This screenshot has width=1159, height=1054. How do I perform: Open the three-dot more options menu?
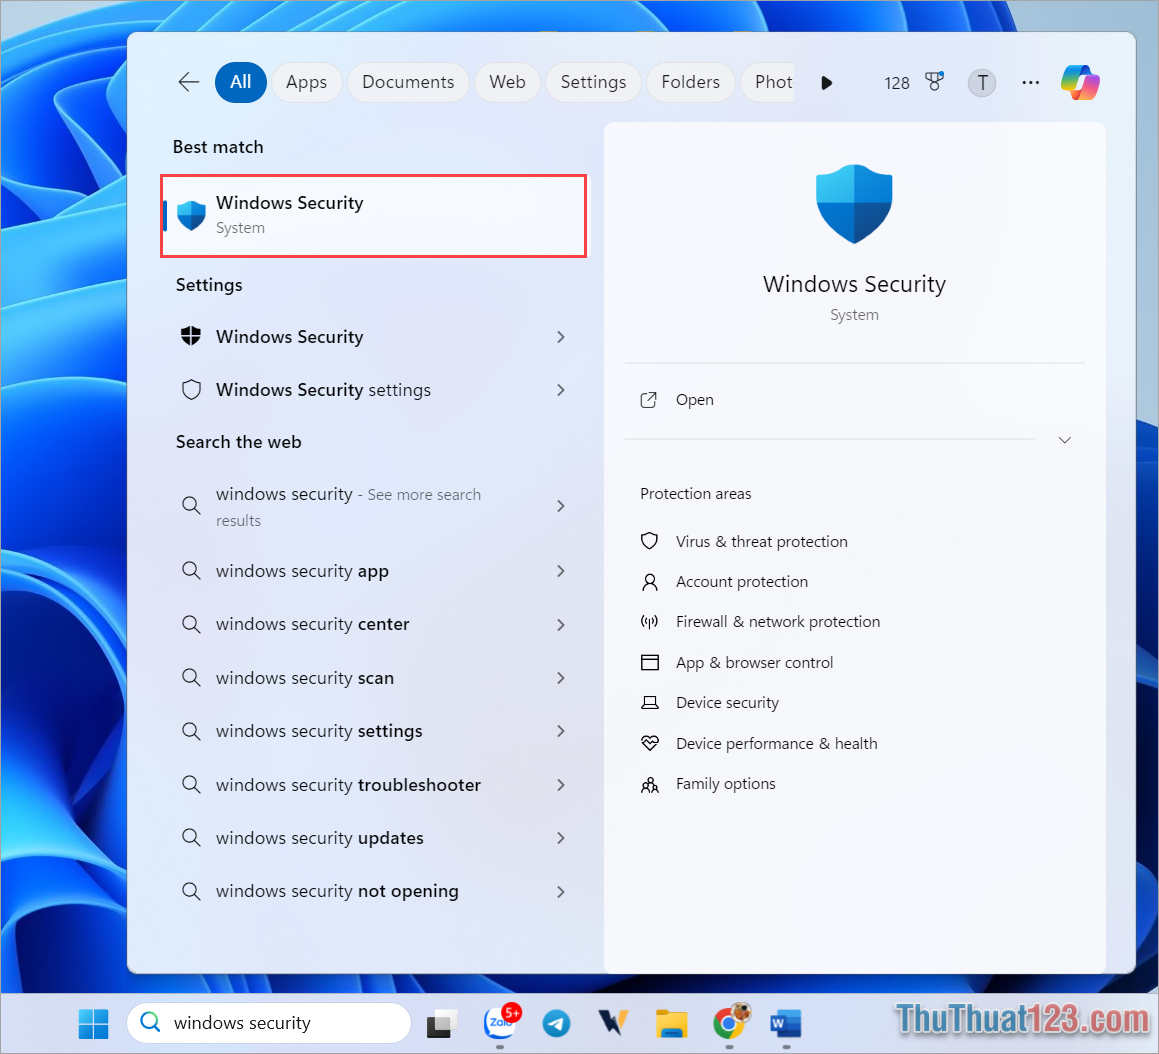point(1030,82)
